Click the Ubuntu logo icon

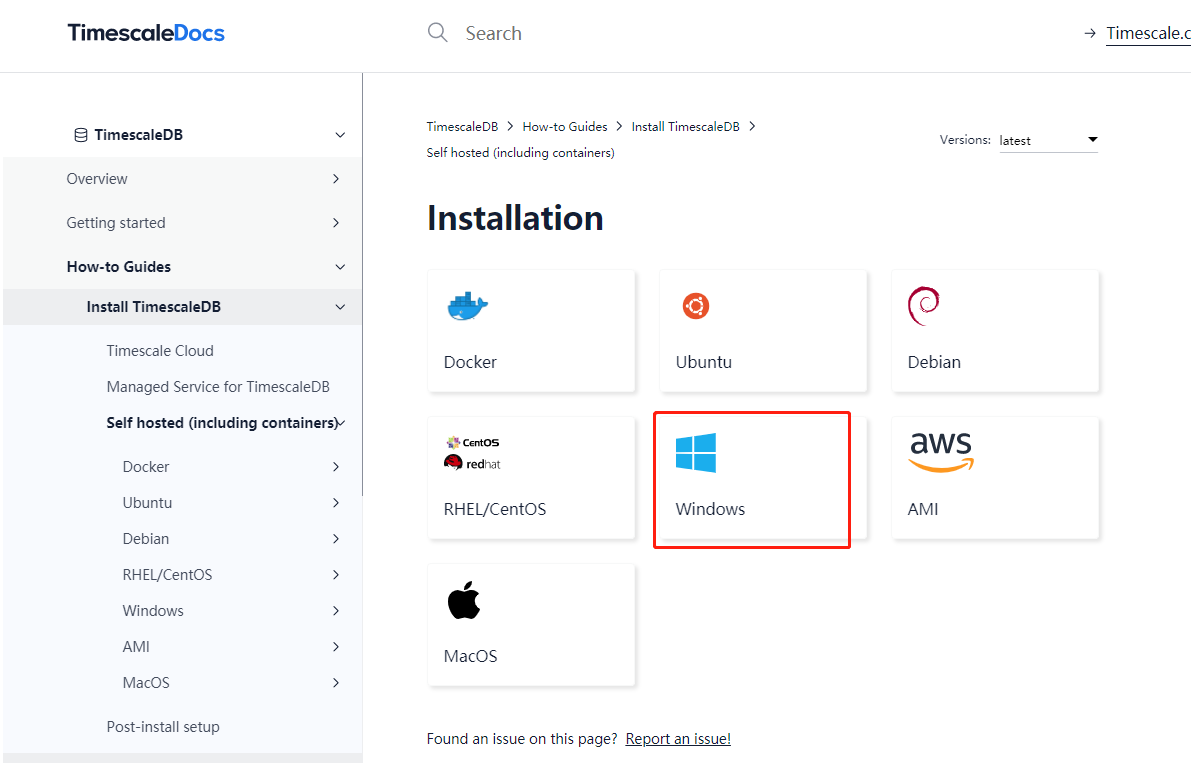(696, 306)
